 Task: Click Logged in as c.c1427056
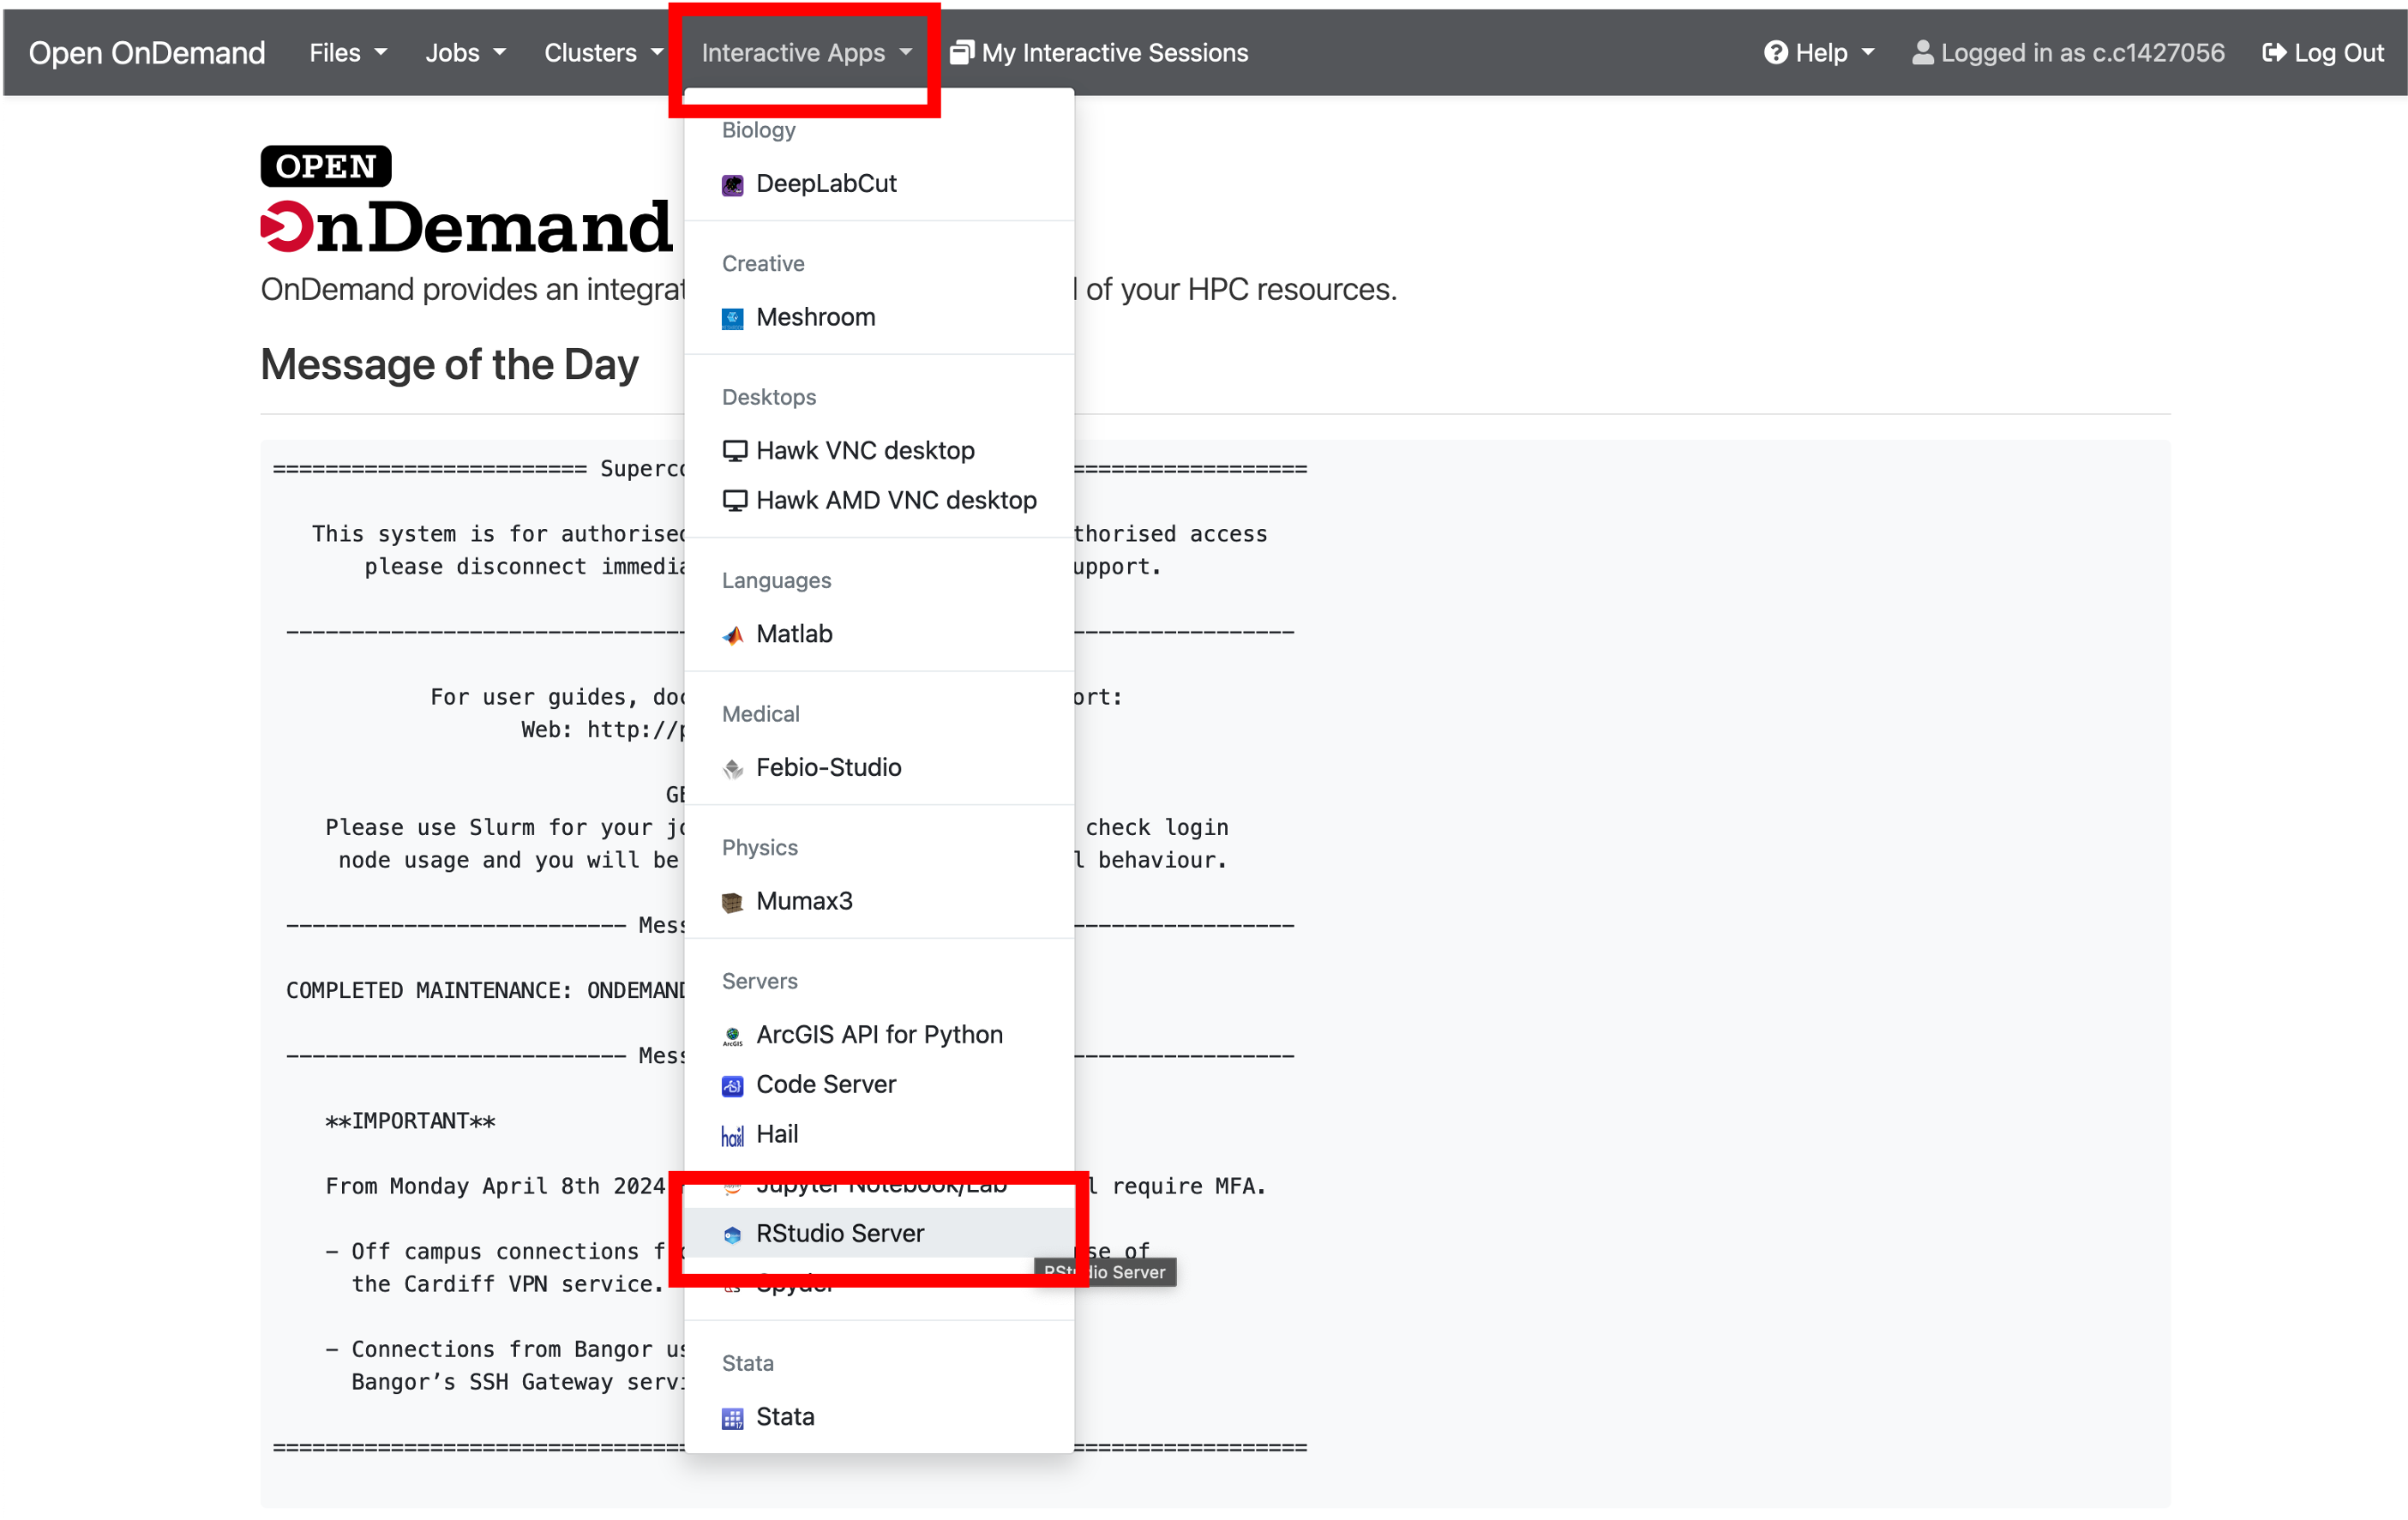(x=2068, y=52)
